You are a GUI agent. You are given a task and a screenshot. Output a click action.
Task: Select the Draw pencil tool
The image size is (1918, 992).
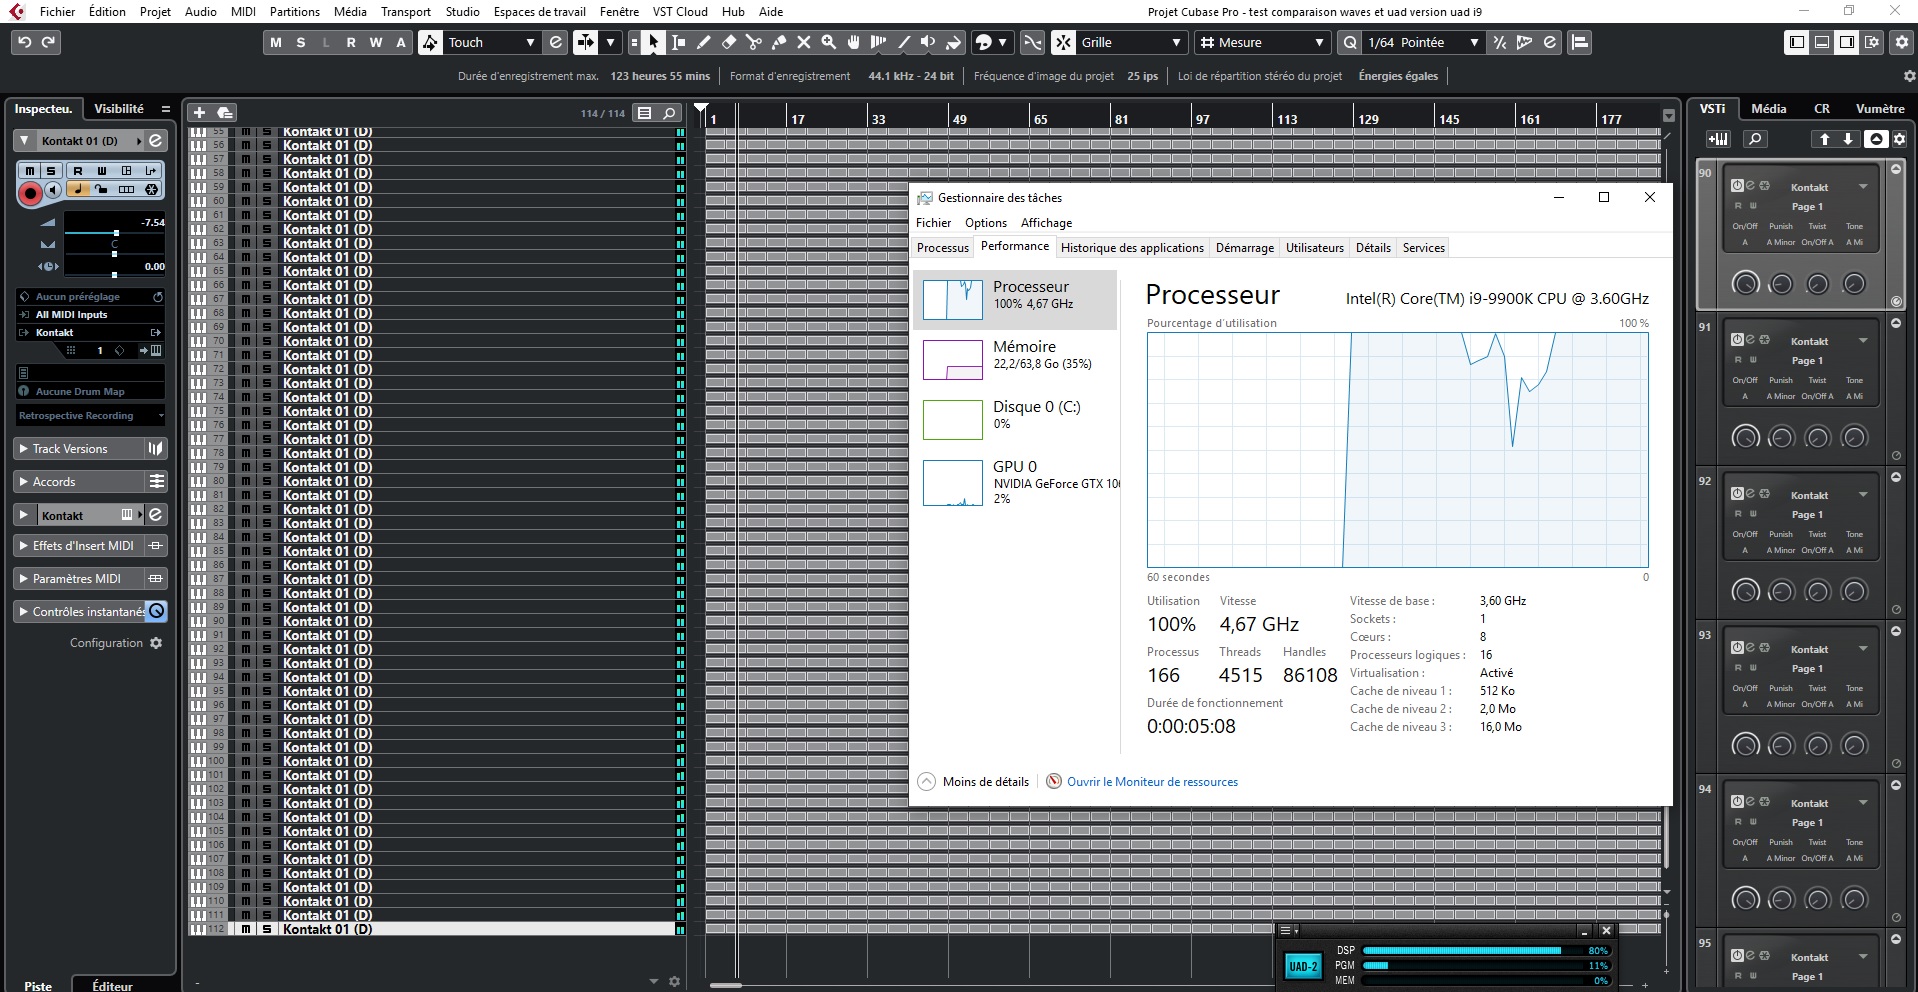click(704, 42)
